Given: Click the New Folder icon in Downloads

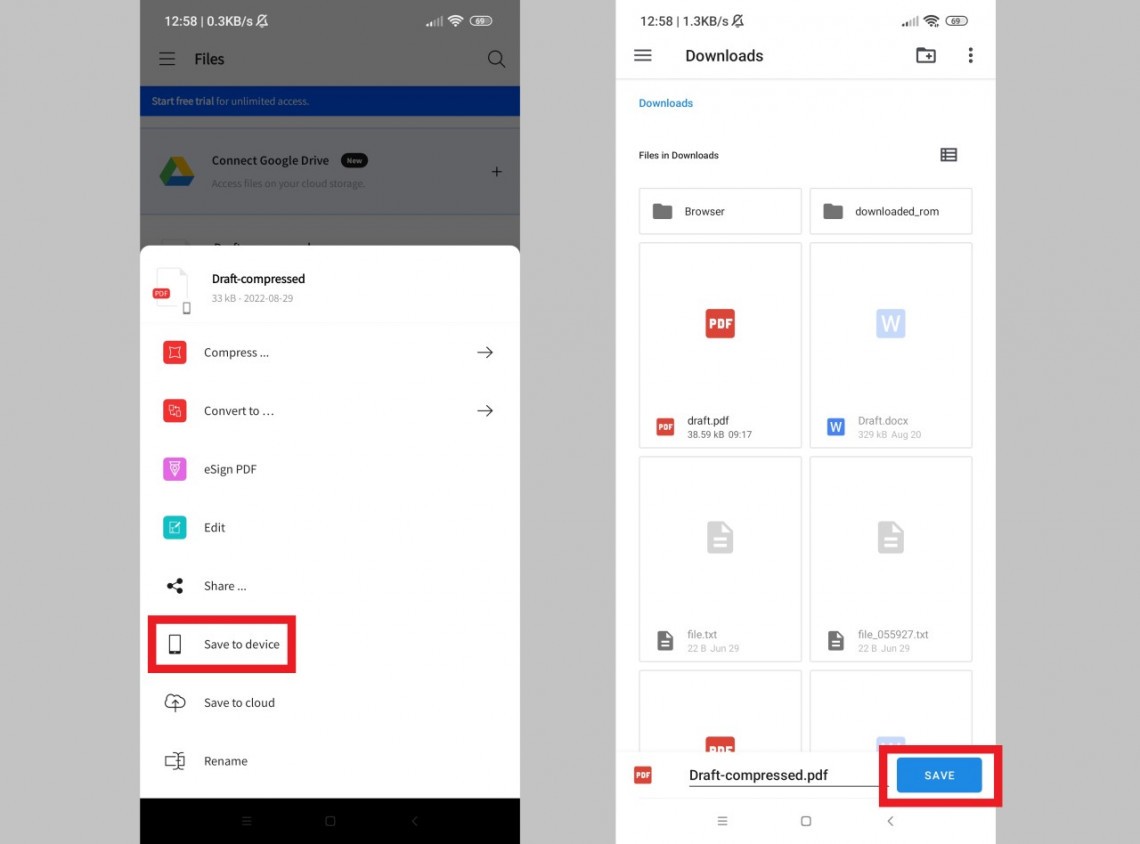Looking at the screenshot, I should (925, 55).
